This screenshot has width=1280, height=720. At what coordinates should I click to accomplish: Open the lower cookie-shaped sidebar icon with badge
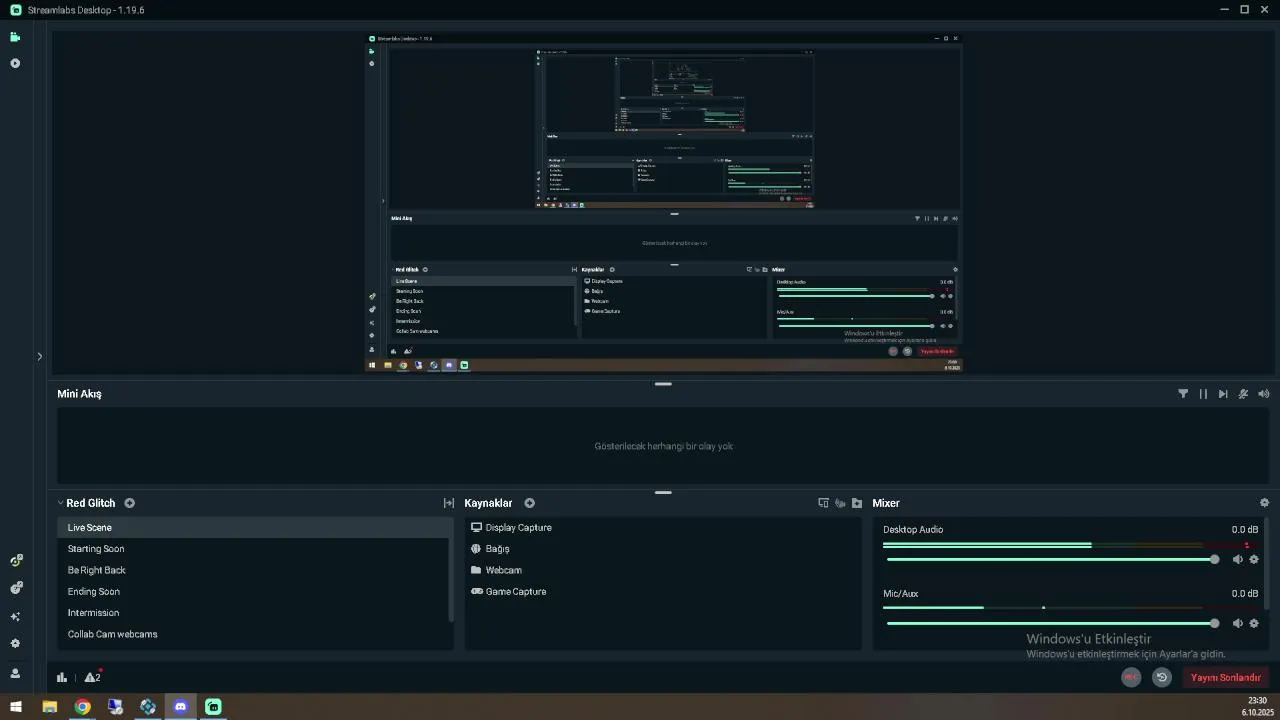pos(15,588)
